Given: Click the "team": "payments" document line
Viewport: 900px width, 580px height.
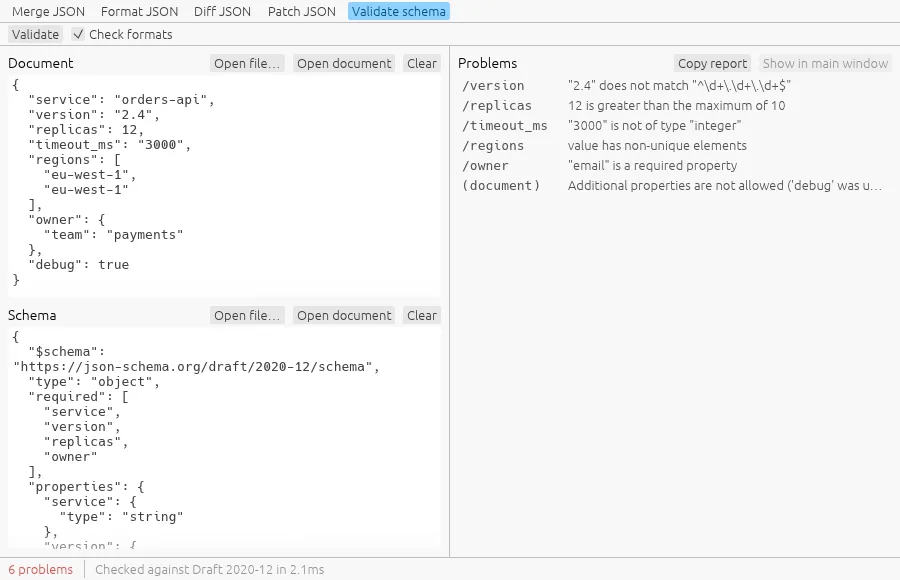Looking at the screenshot, I should click(x=114, y=235).
